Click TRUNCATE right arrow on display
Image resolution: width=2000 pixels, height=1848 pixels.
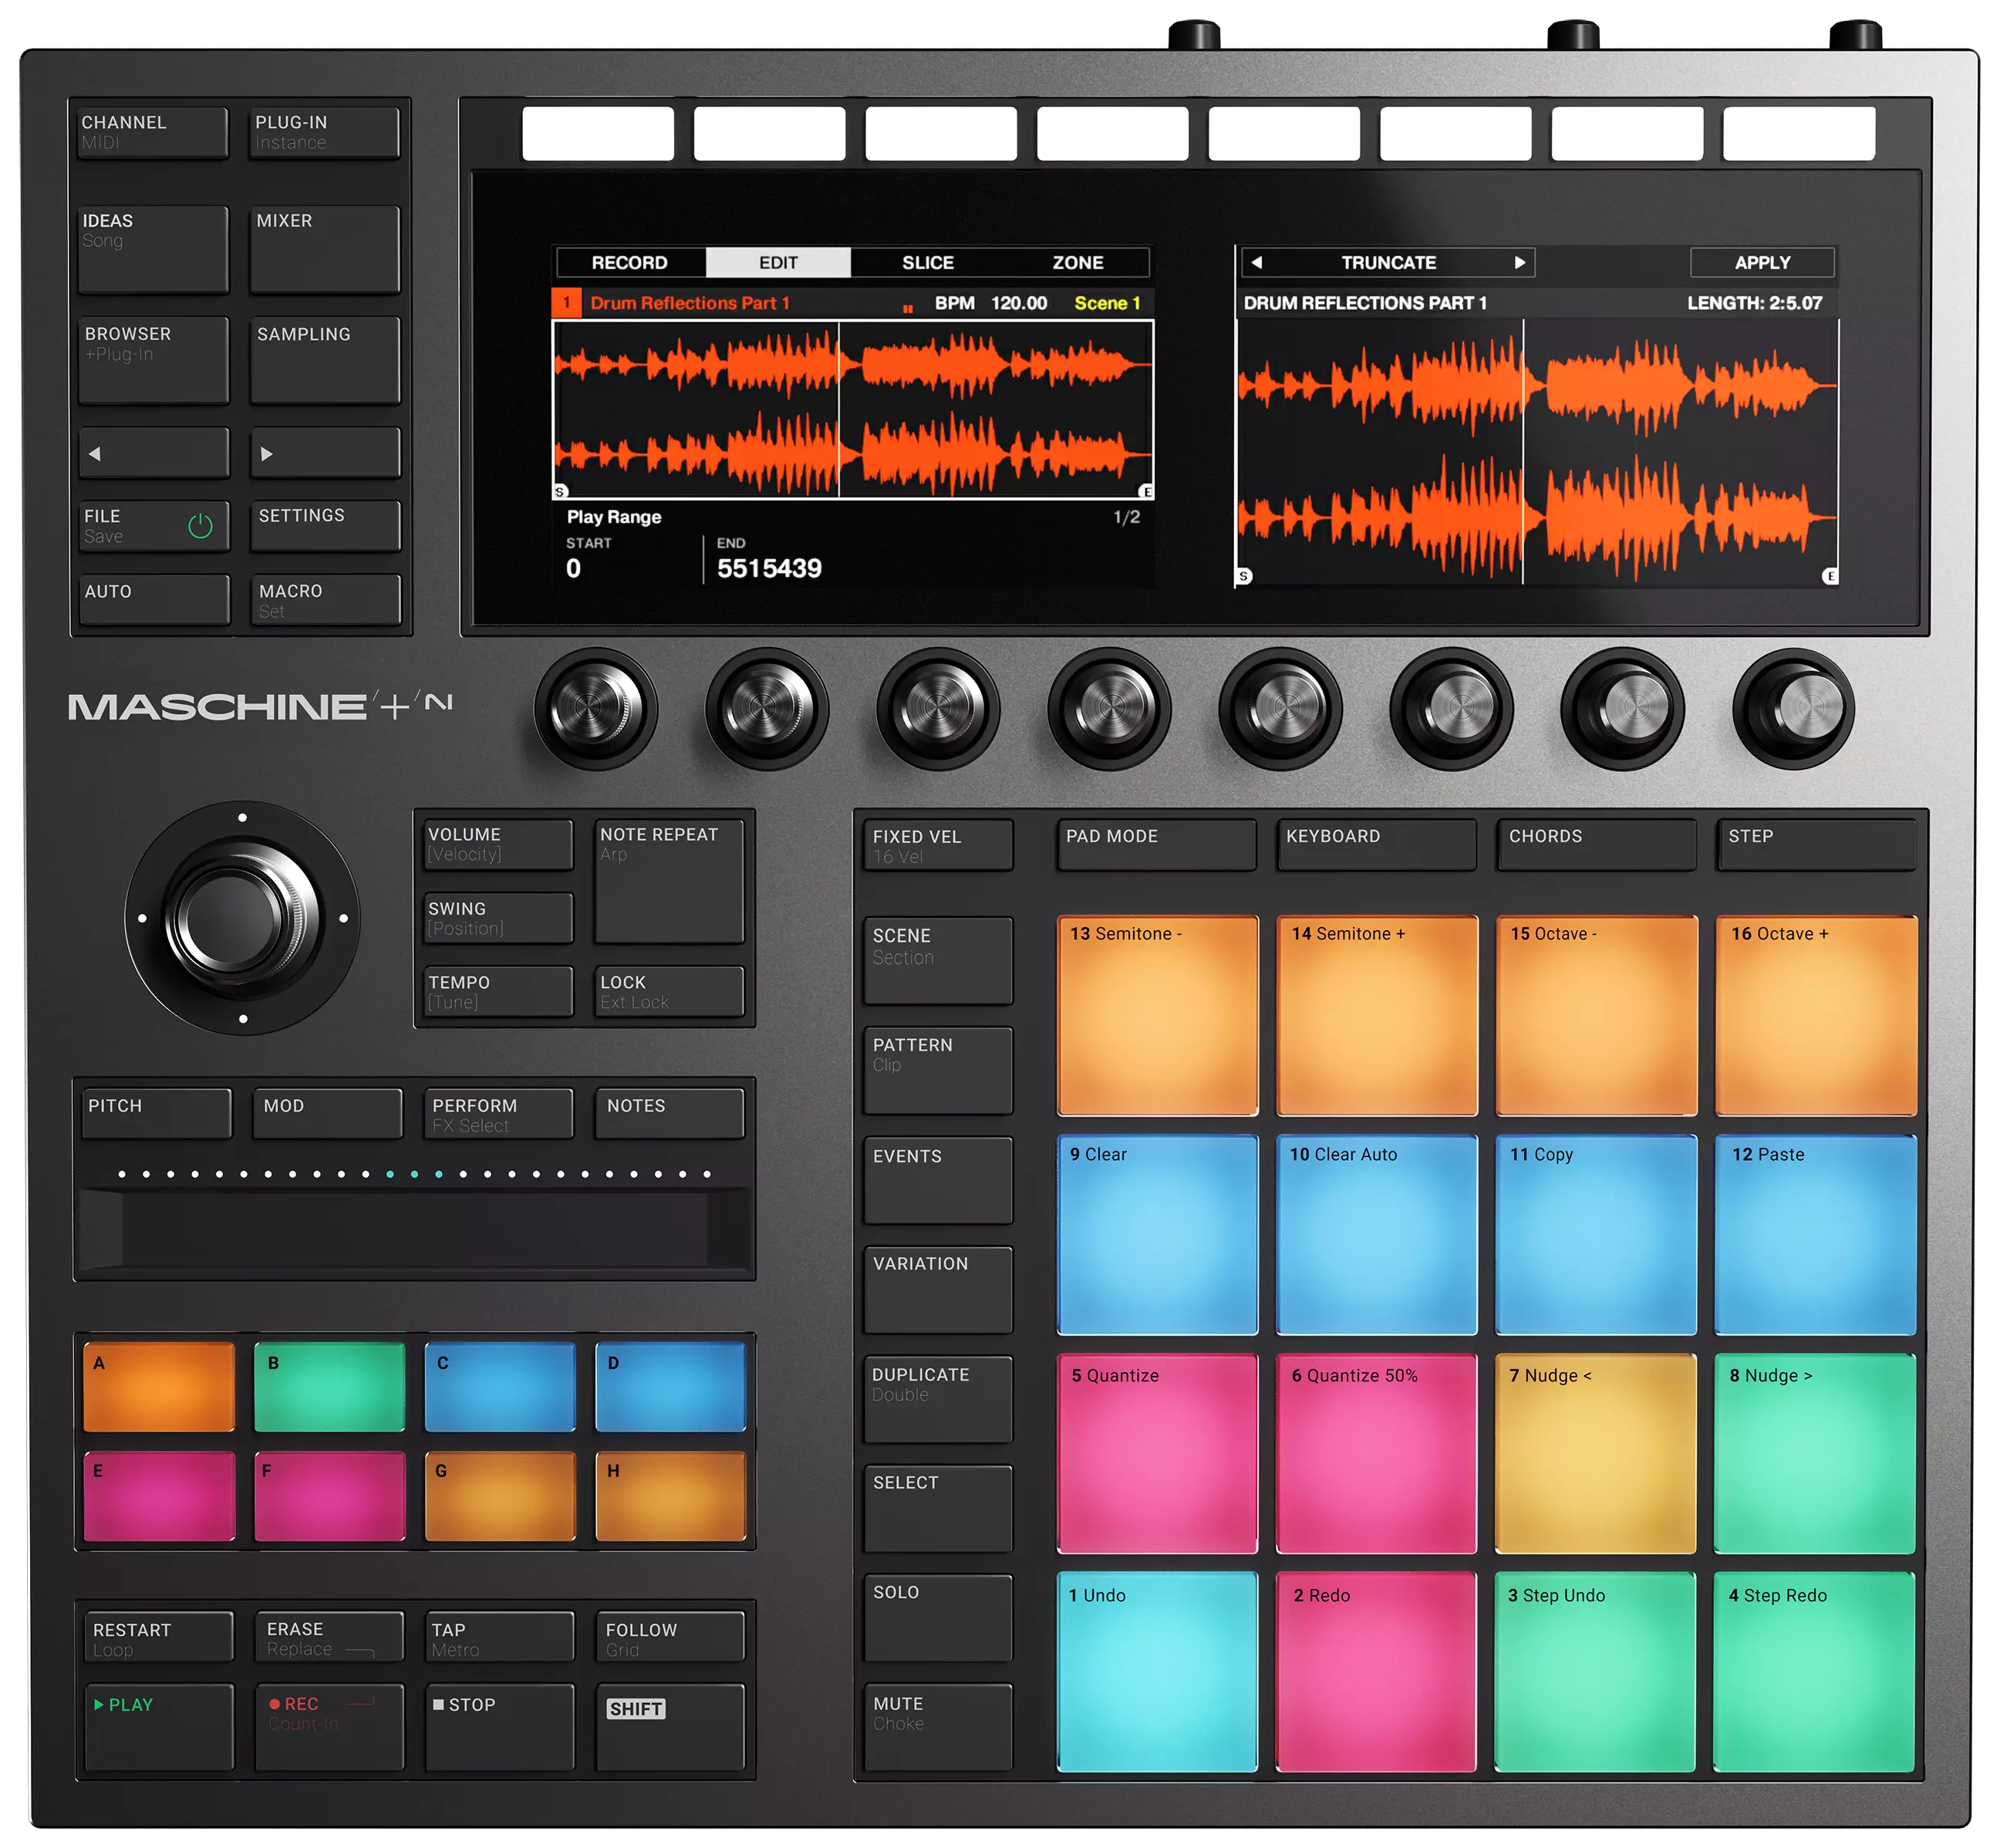[1519, 262]
